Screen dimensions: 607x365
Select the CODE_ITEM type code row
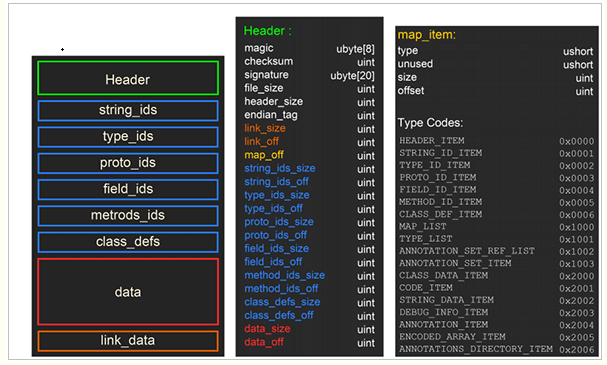[x=497, y=288]
